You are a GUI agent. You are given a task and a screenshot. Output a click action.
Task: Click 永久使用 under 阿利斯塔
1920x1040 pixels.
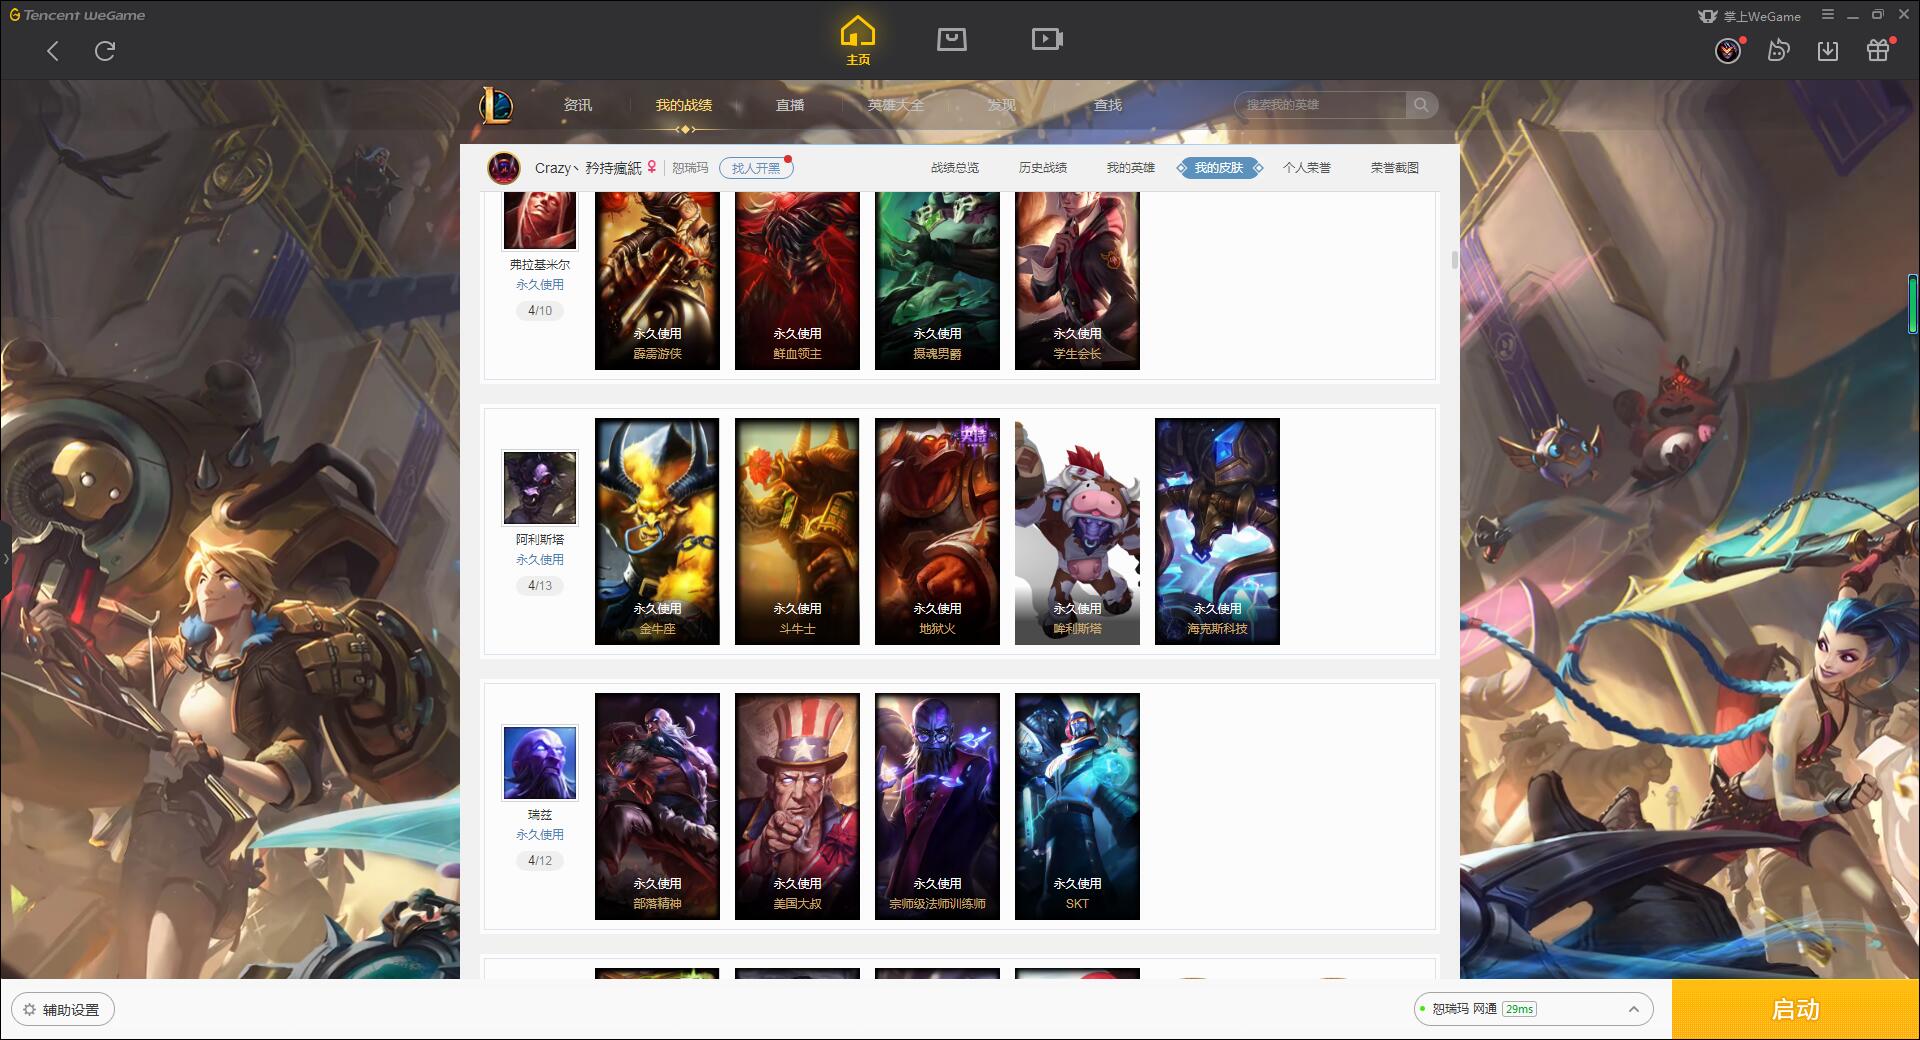click(540, 560)
